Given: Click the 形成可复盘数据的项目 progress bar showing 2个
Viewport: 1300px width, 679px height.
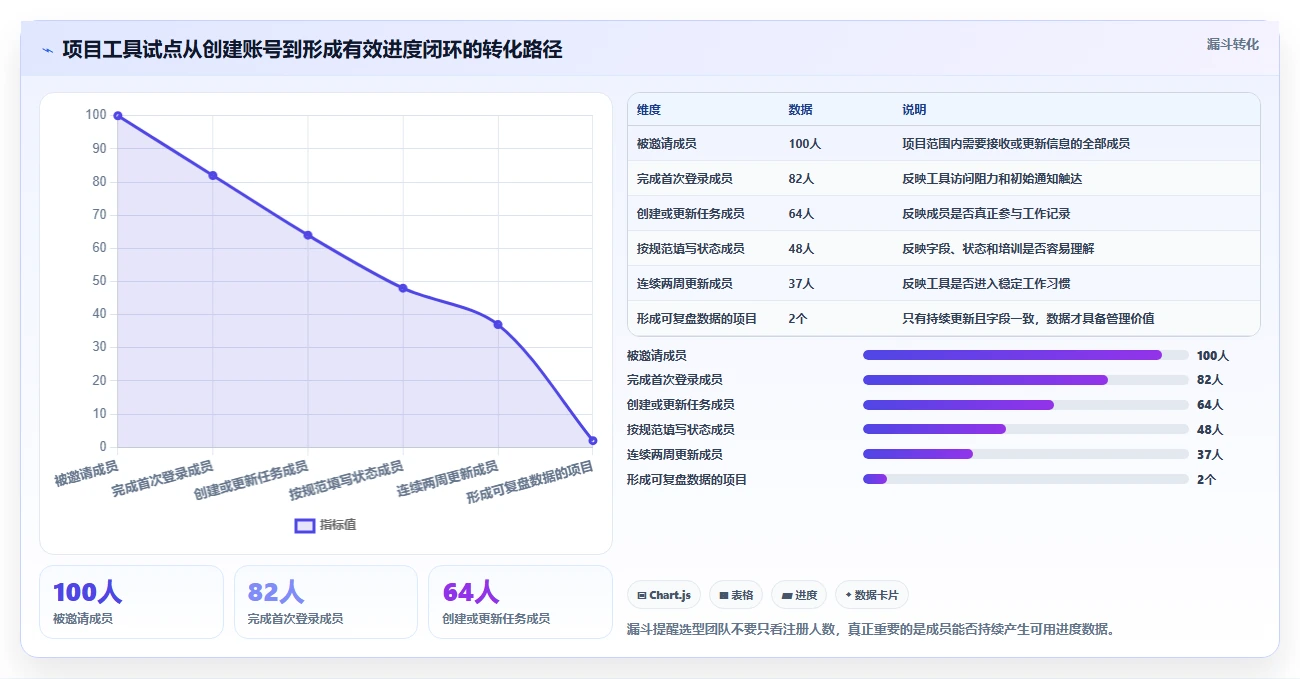Looking at the screenshot, I should 1026,479.
